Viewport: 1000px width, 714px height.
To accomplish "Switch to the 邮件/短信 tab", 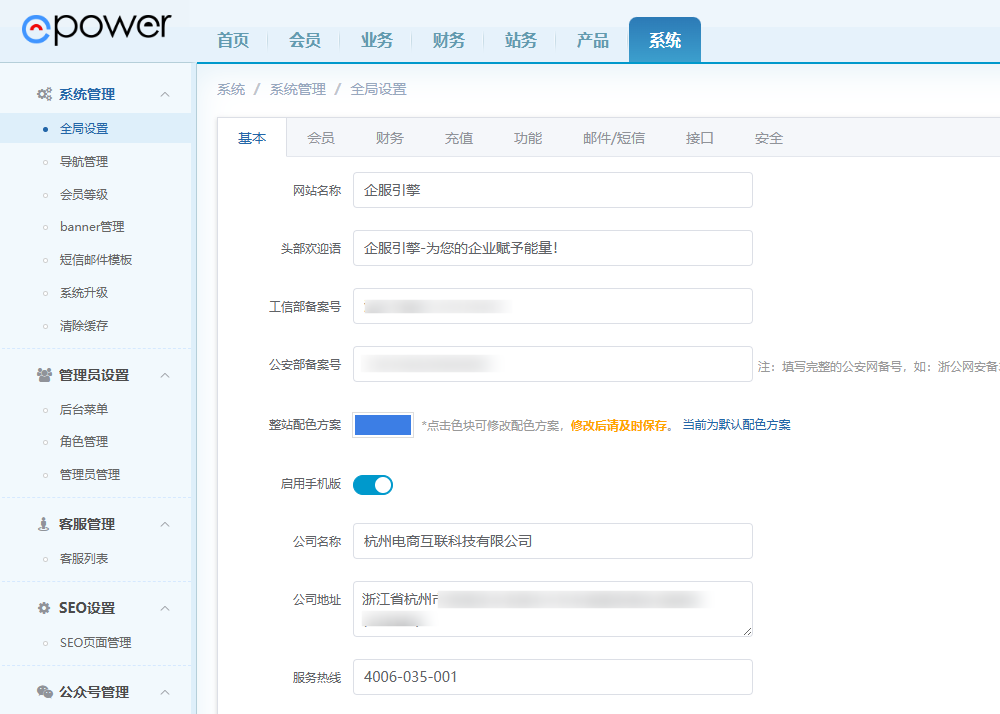I will [614, 138].
